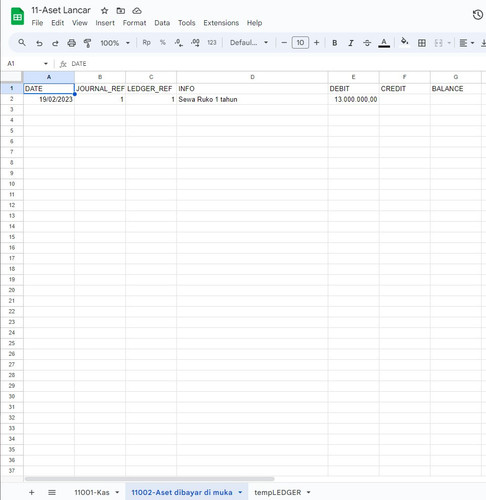486x500 pixels.
Task: Increase font size with plus button
Action: pos(316,43)
